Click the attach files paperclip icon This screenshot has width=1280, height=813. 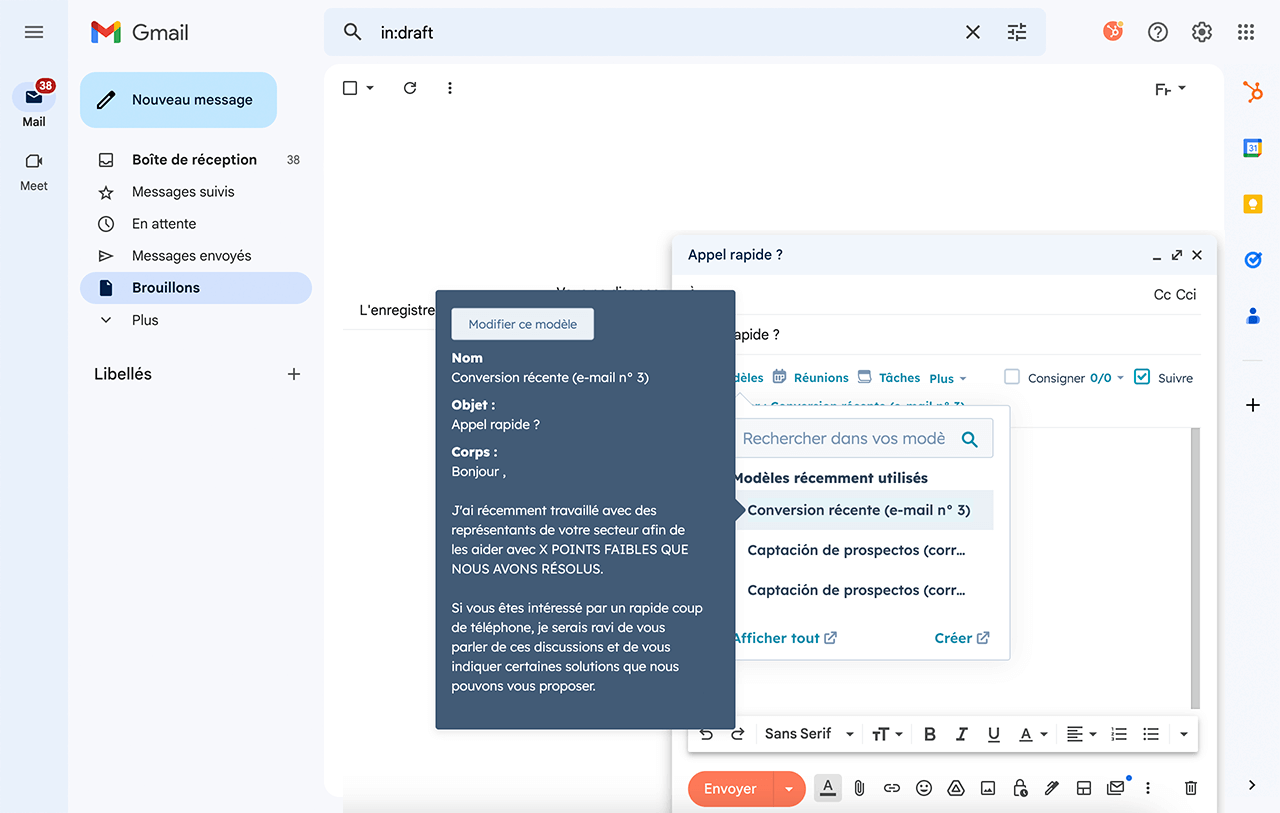click(x=859, y=788)
